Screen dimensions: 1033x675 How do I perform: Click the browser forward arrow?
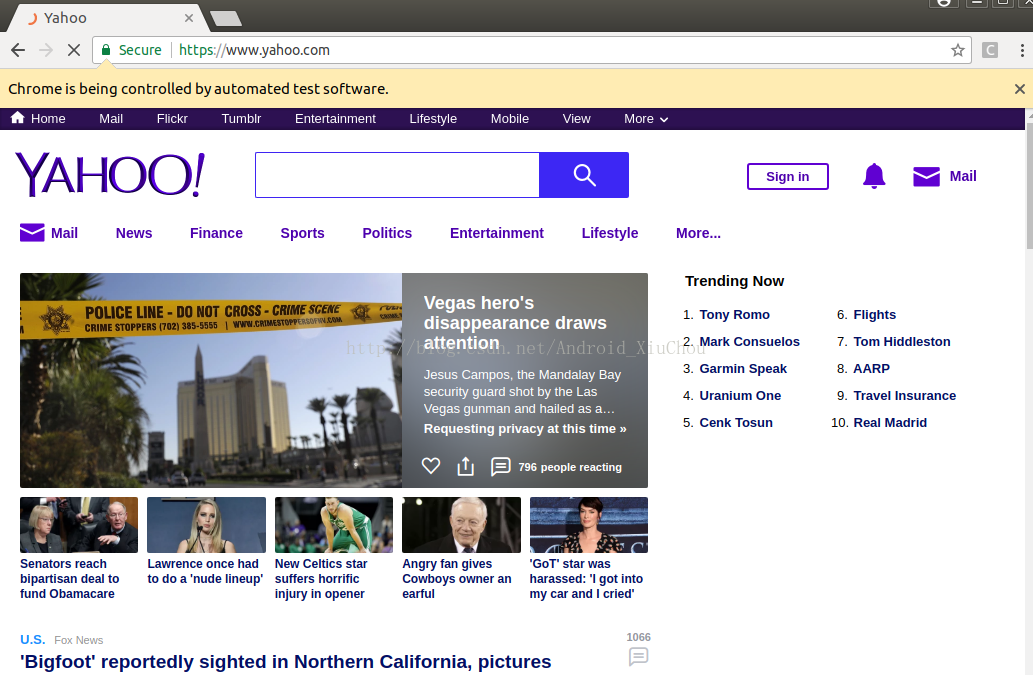tap(45, 50)
